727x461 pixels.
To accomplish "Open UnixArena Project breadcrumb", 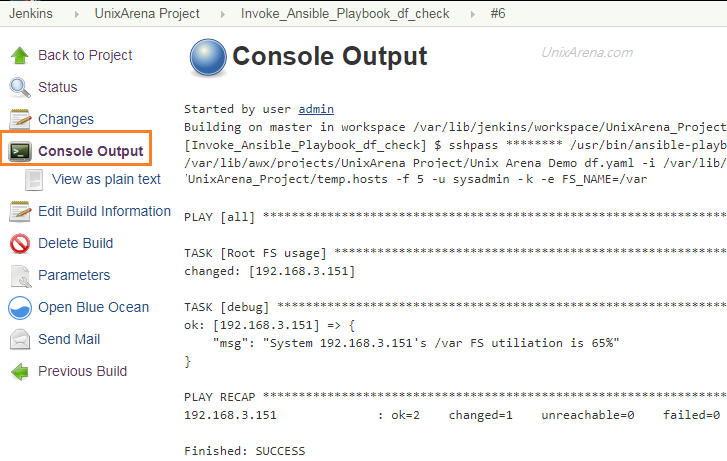I will 147,13.
